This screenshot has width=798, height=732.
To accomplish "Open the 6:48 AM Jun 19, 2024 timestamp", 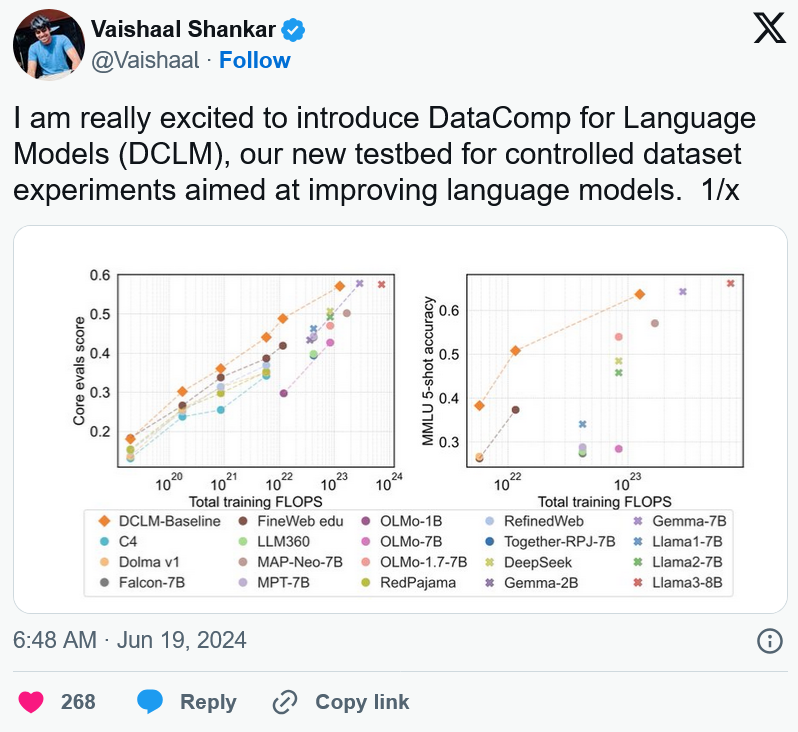I will coord(130,640).
